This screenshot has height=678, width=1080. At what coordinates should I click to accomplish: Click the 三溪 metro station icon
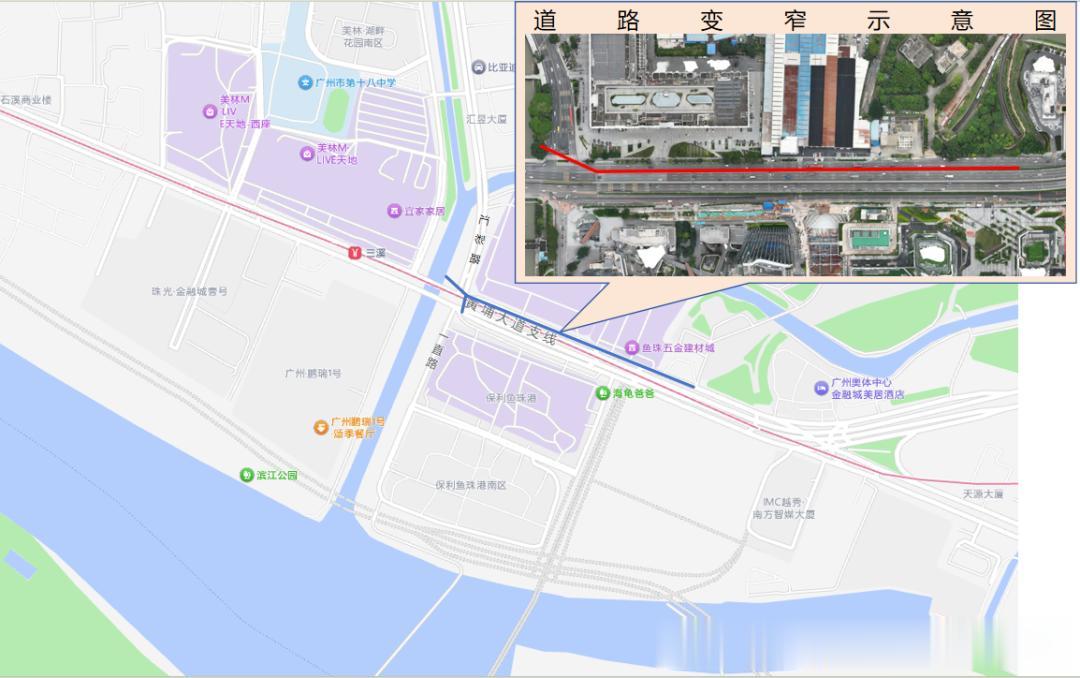pyautogui.click(x=355, y=253)
